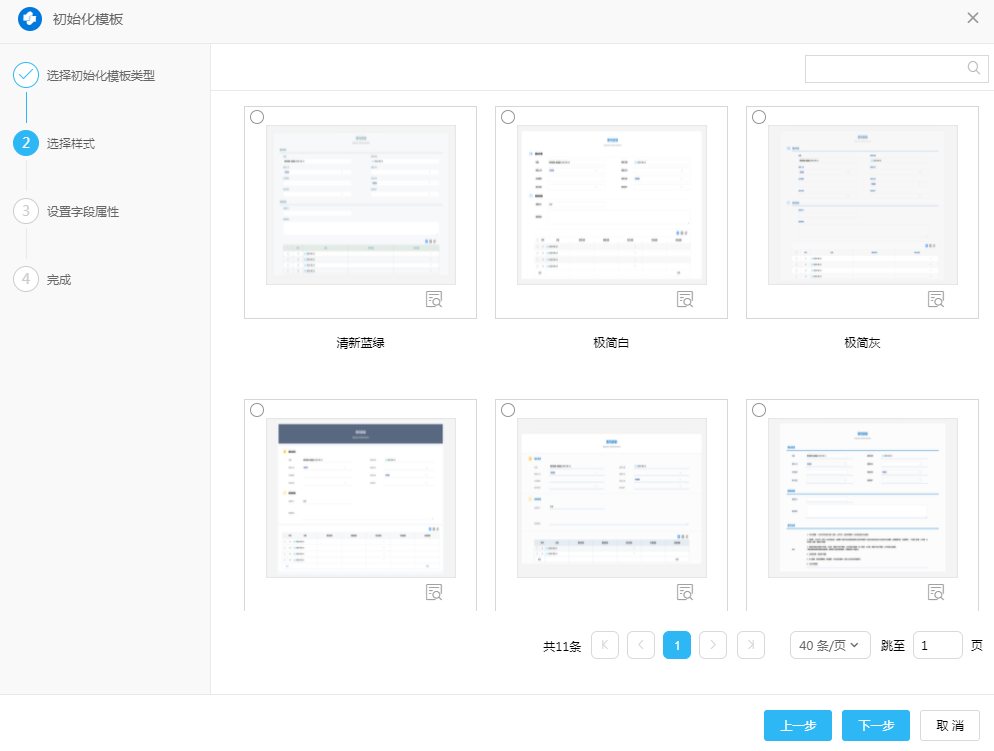Click the 取消 button
Screen dimensions: 994x751
pos(950,726)
